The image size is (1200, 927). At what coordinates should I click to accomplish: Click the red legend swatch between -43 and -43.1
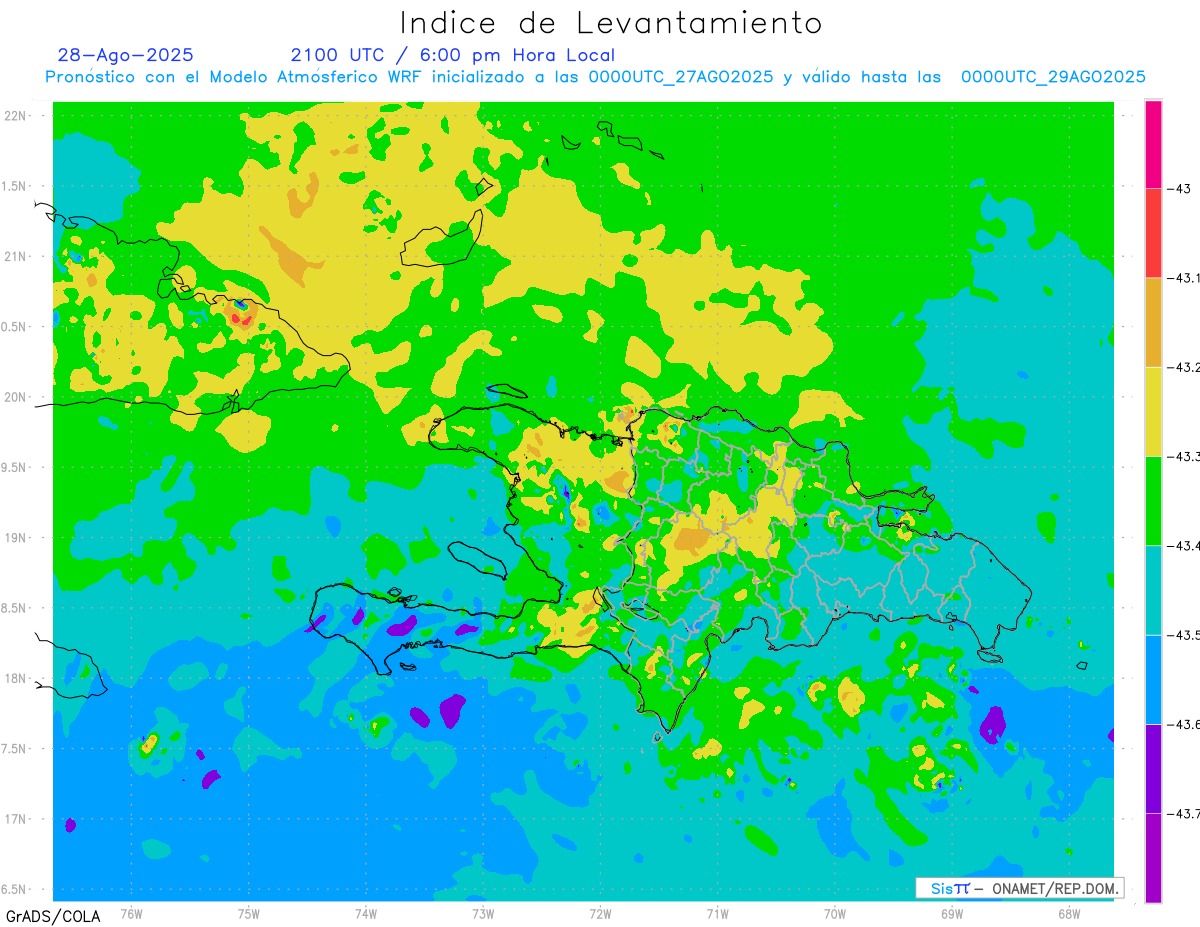point(1153,233)
